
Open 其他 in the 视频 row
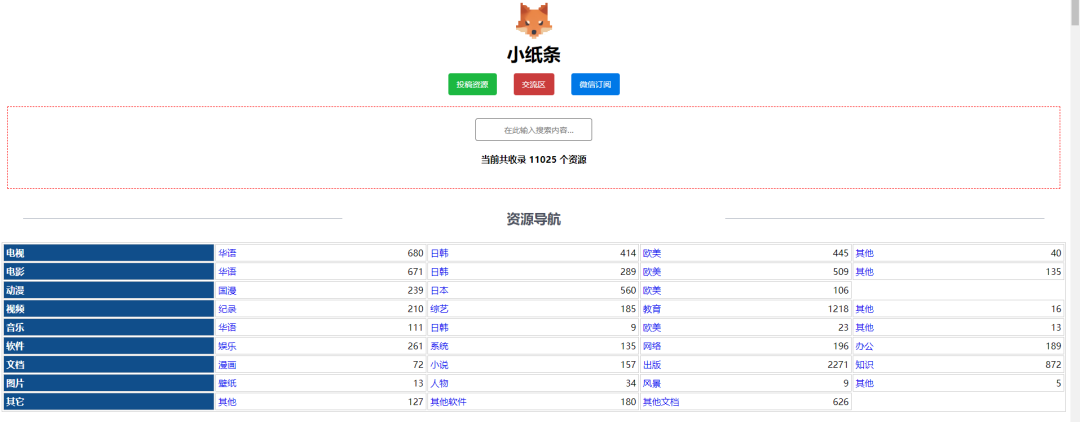864,309
